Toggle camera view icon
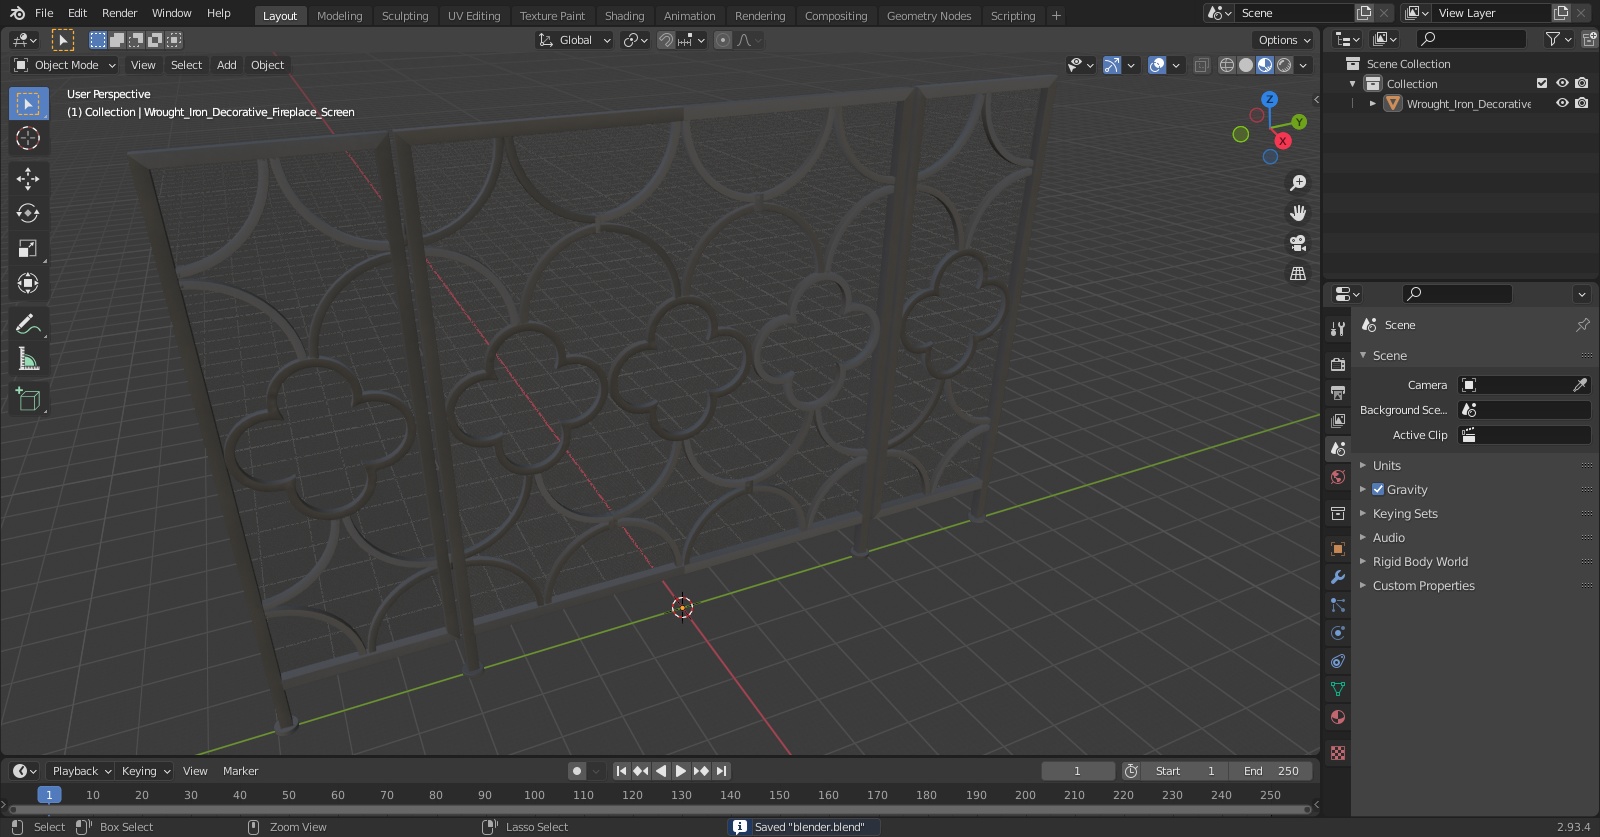The width and height of the screenshot is (1600, 837). pyautogui.click(x=1298, y=243)
